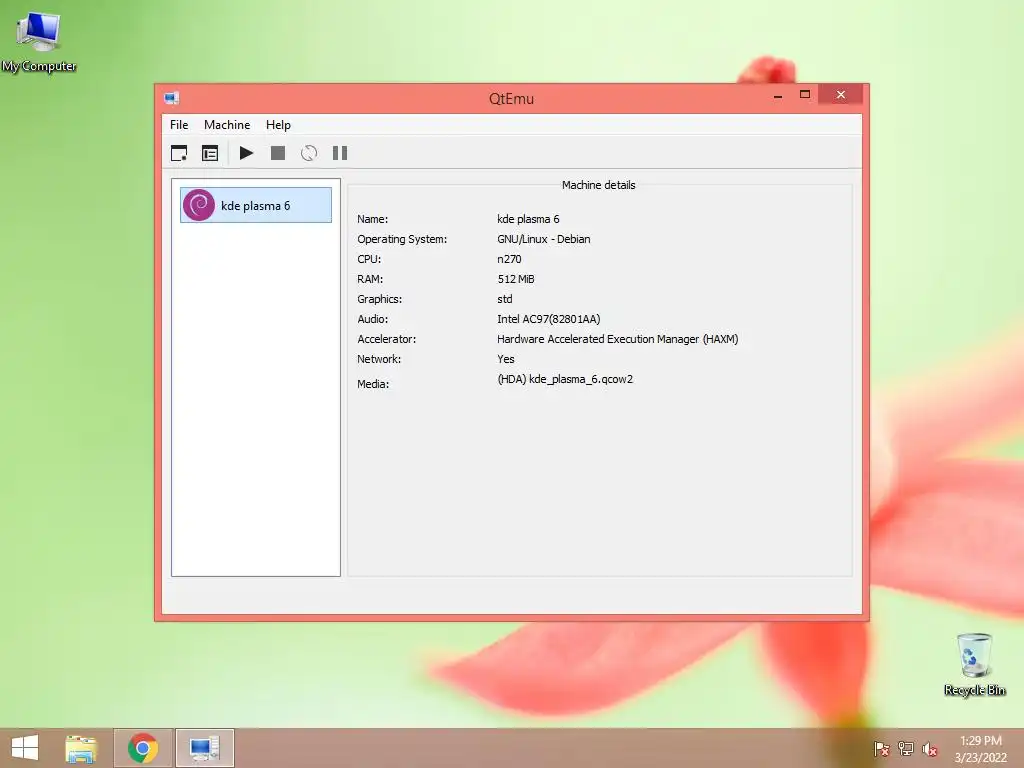Click the taskbar clock showing 1:29 PM
Screen dimensions: 1024x768
[x=980, y=748]
